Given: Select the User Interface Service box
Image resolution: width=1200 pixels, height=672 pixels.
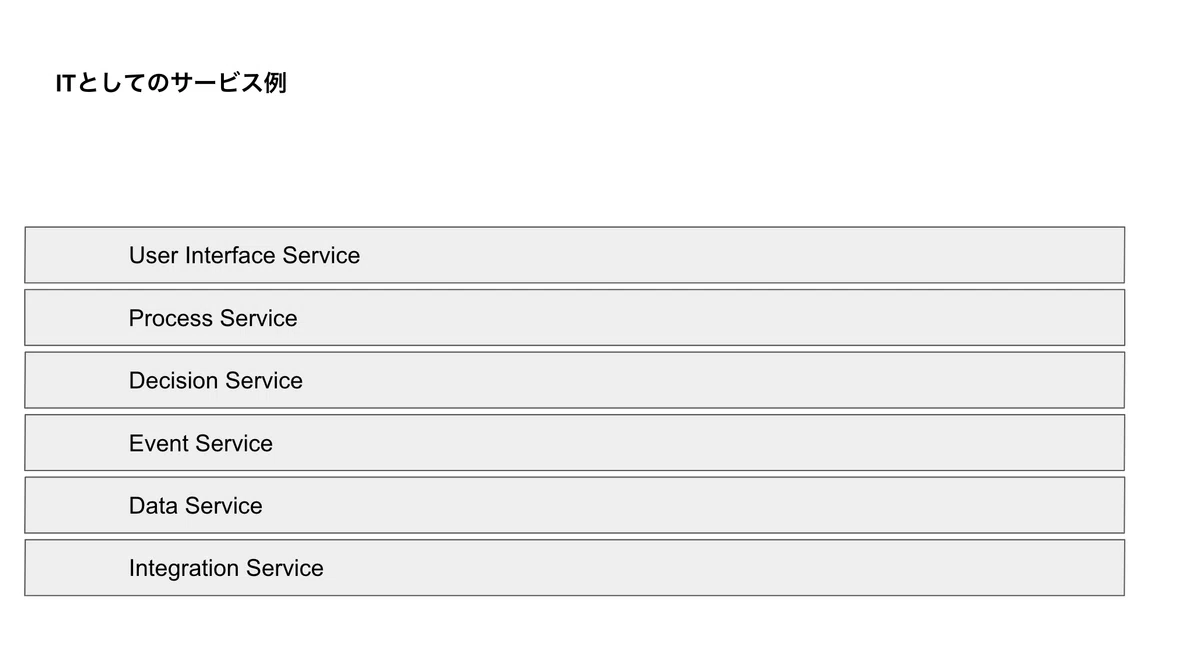Looking at the screenshot, I should pyautogui.click(x=574, y=255).
